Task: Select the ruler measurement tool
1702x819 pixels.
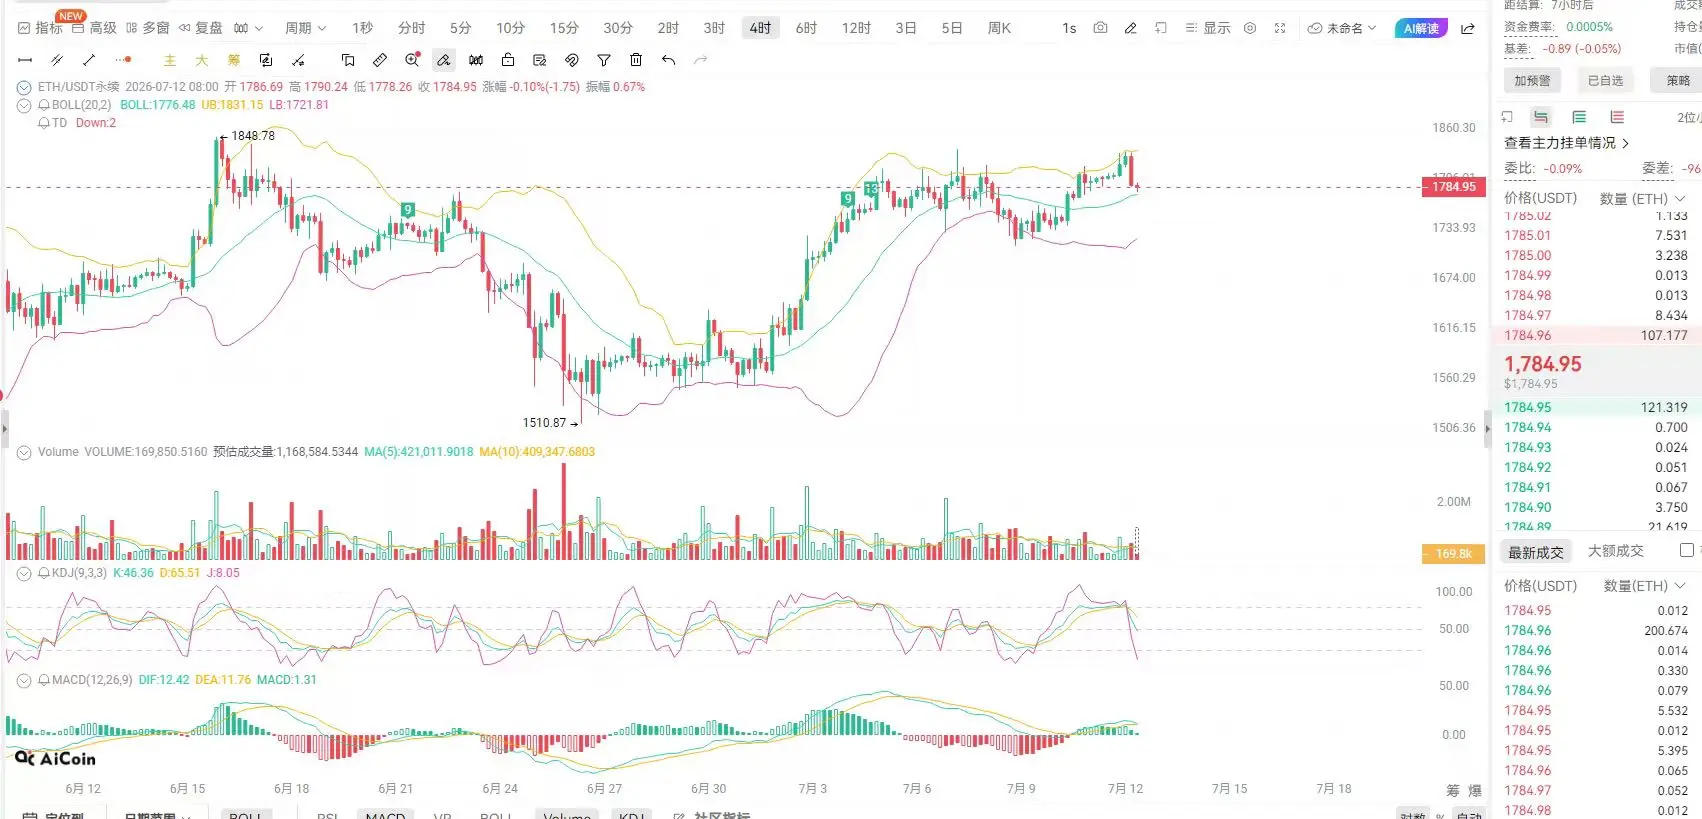Action: tap(380, 60)
